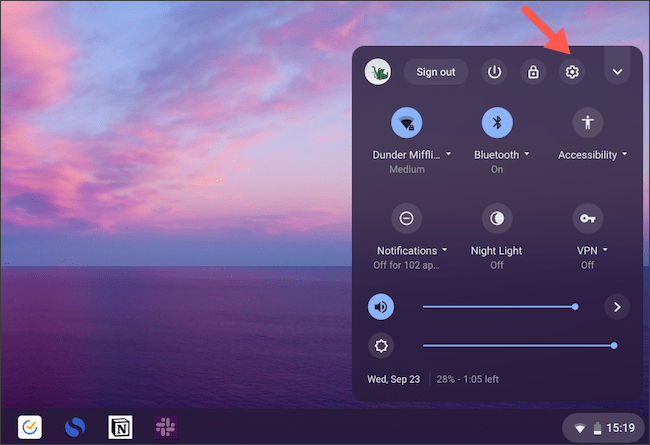Open Settings via the gear icon
Screen dimensions: 650x445
click(572, 72)
